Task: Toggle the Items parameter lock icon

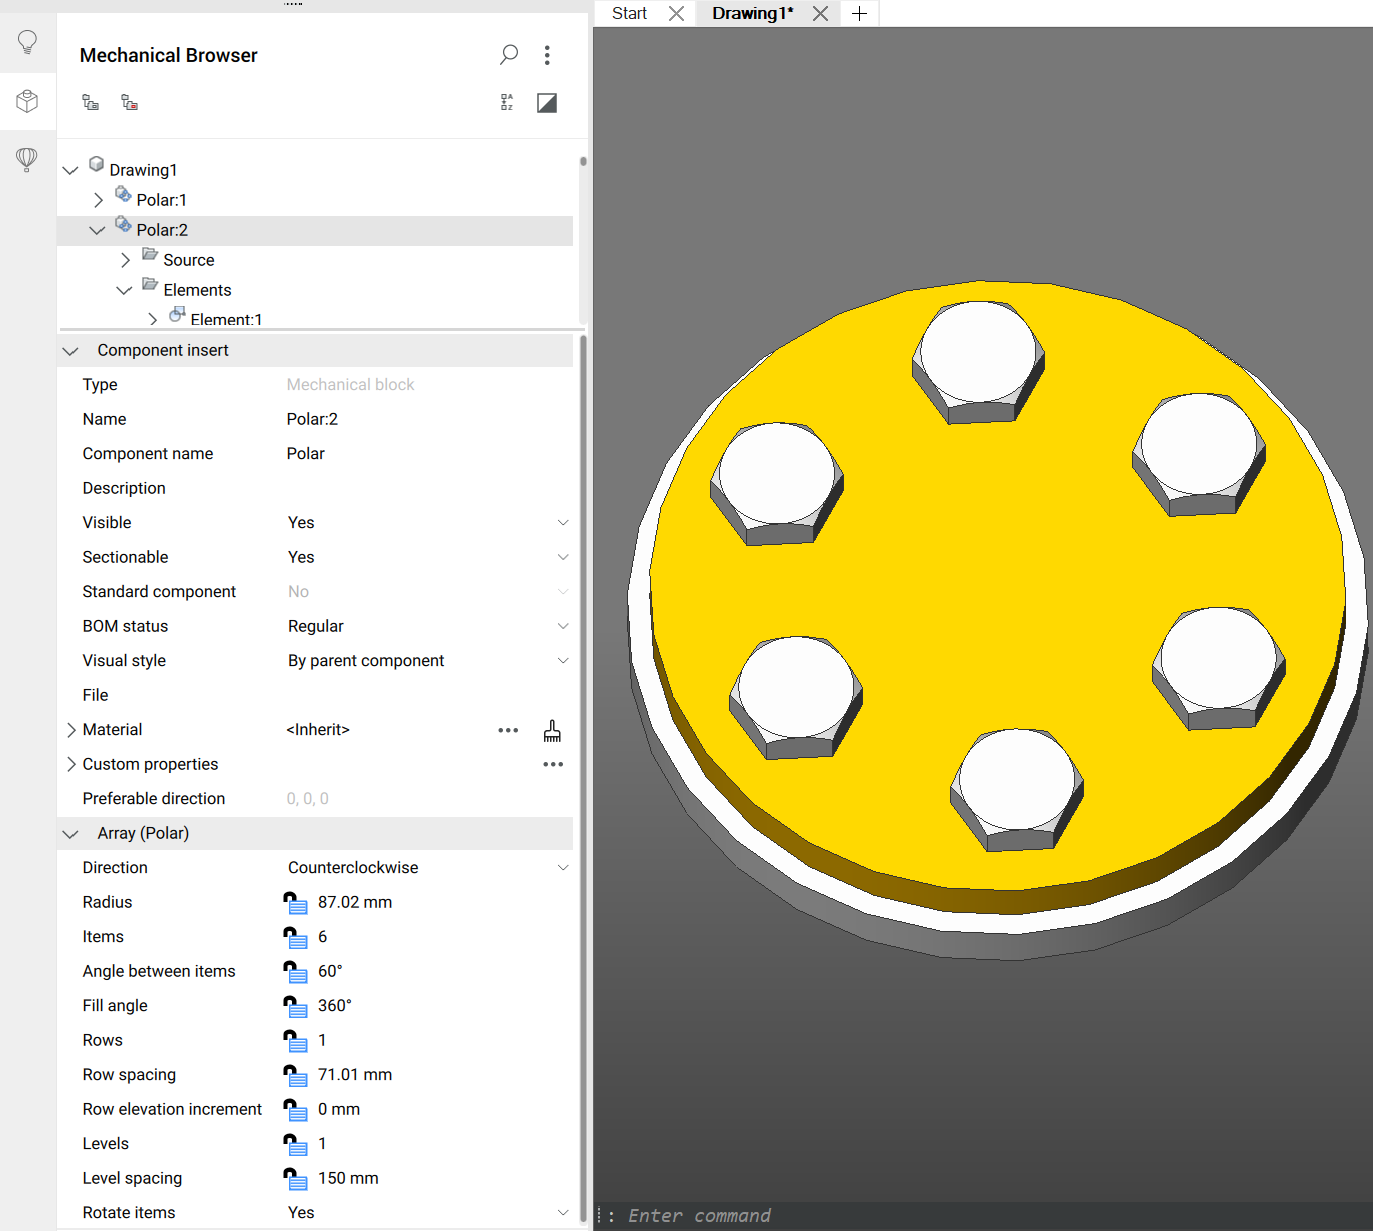Action: (x=295, y=937)
